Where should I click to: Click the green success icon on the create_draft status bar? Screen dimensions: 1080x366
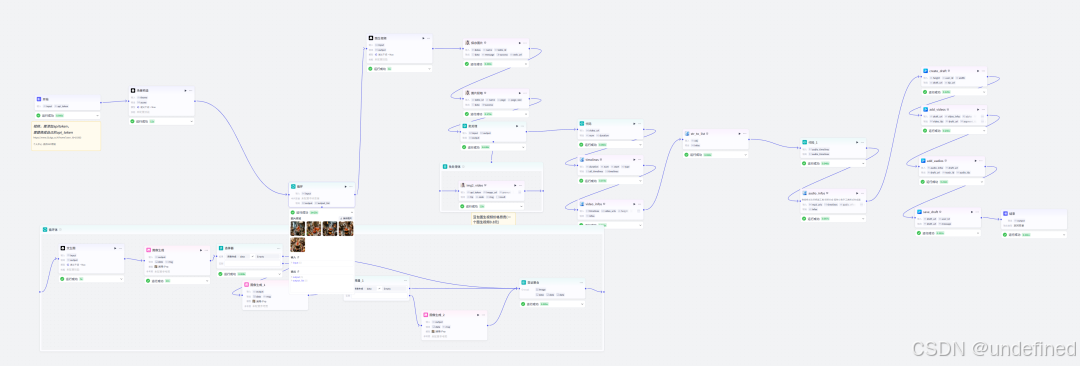click(x=926, y=92)
